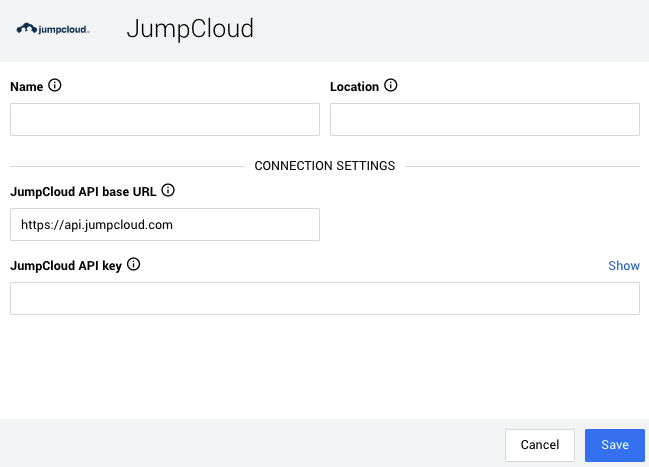Focus the Name input field
This screenshot has width=649, height=467.
(165, 119)
